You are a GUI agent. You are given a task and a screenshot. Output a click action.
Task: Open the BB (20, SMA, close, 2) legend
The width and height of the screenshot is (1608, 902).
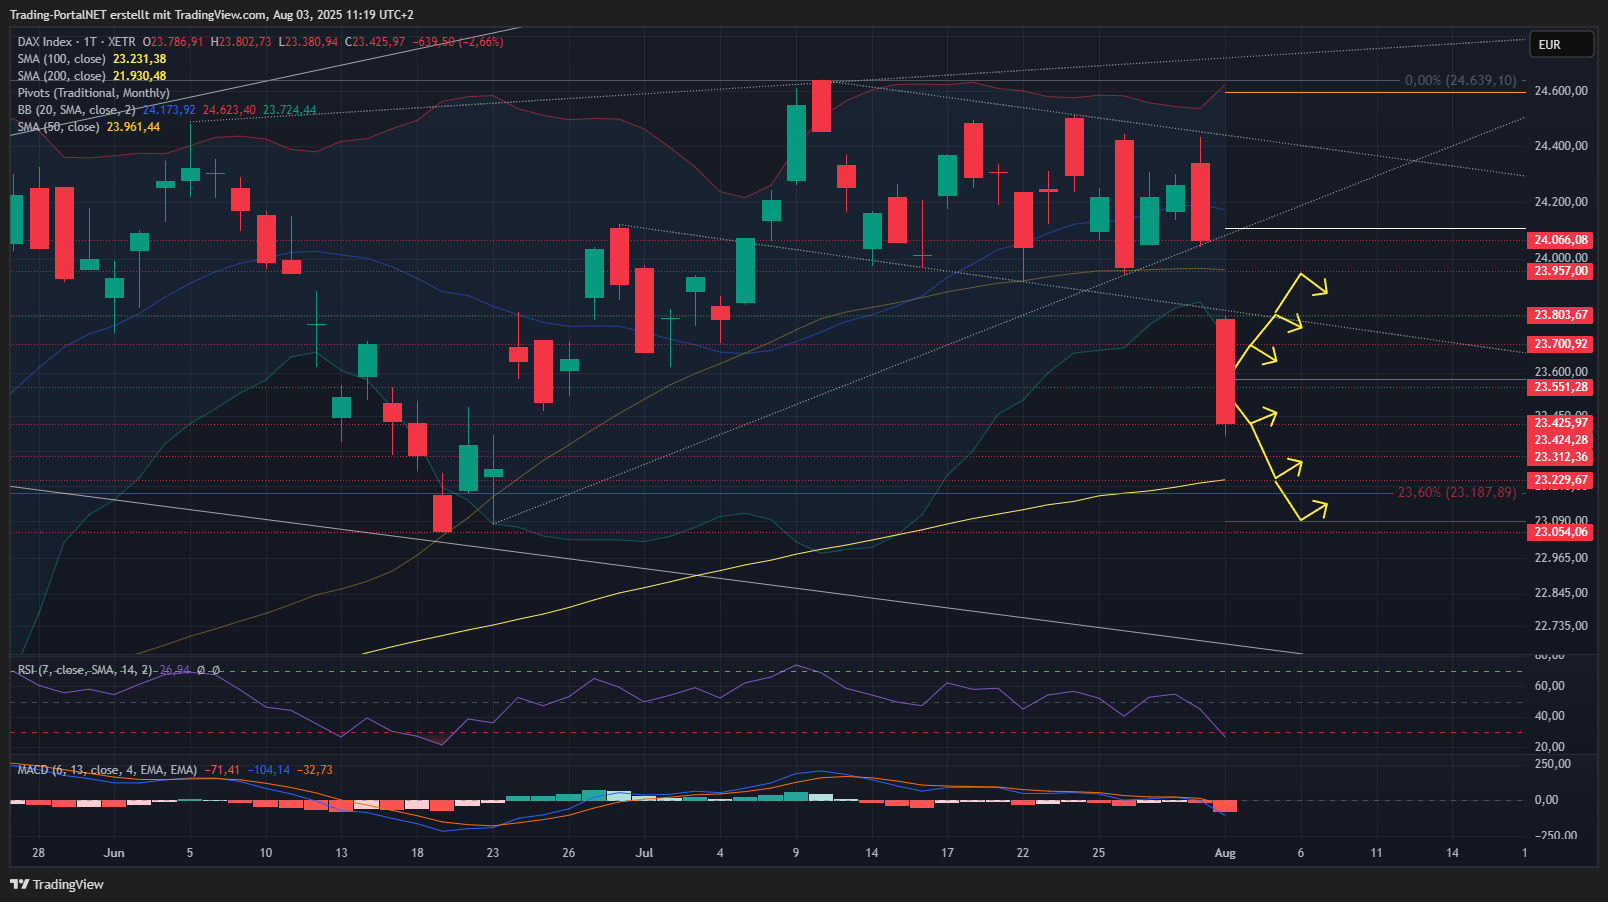[76, 110]
